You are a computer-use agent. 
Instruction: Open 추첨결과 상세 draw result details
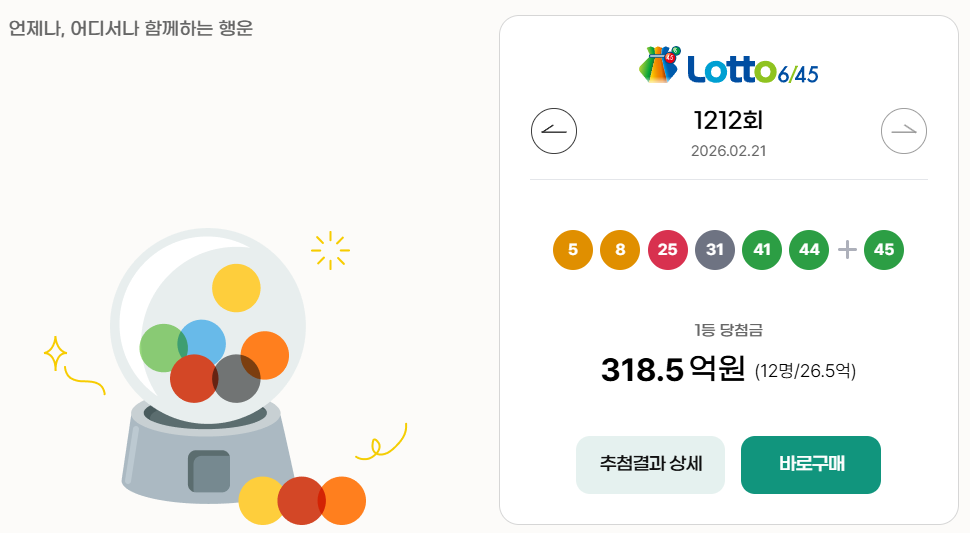tap(650, 465)
